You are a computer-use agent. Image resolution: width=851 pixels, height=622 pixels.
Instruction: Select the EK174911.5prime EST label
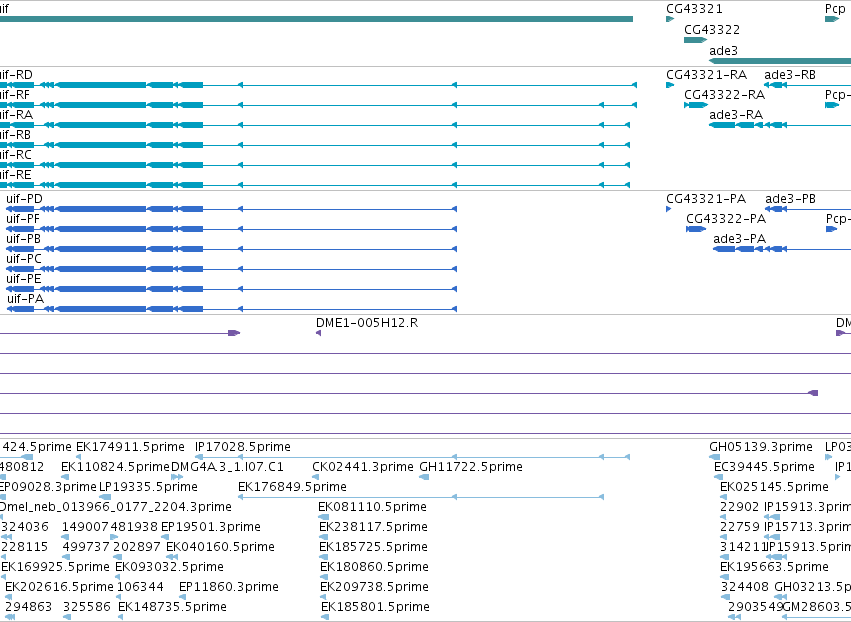pos(130,447)
